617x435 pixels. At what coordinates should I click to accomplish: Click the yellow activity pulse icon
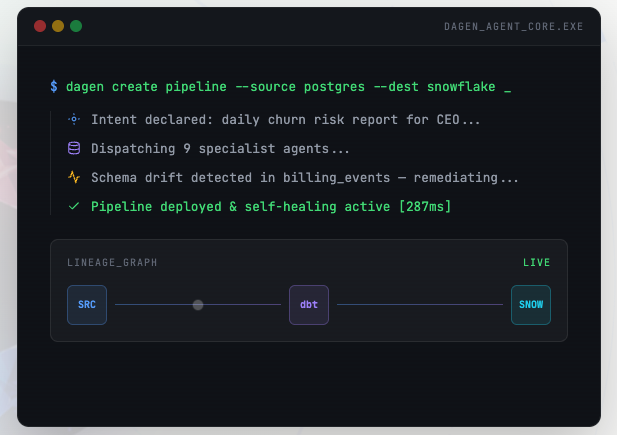(74, 177)
